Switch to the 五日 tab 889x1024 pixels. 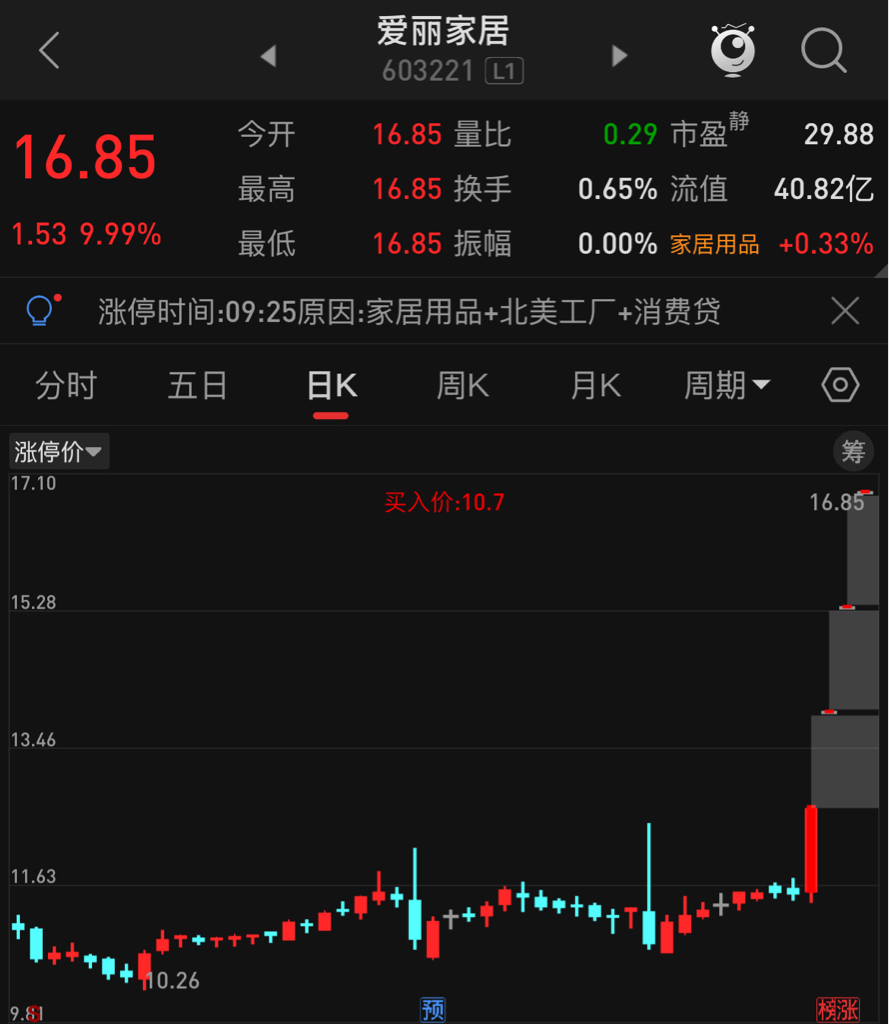pos(198,385)
